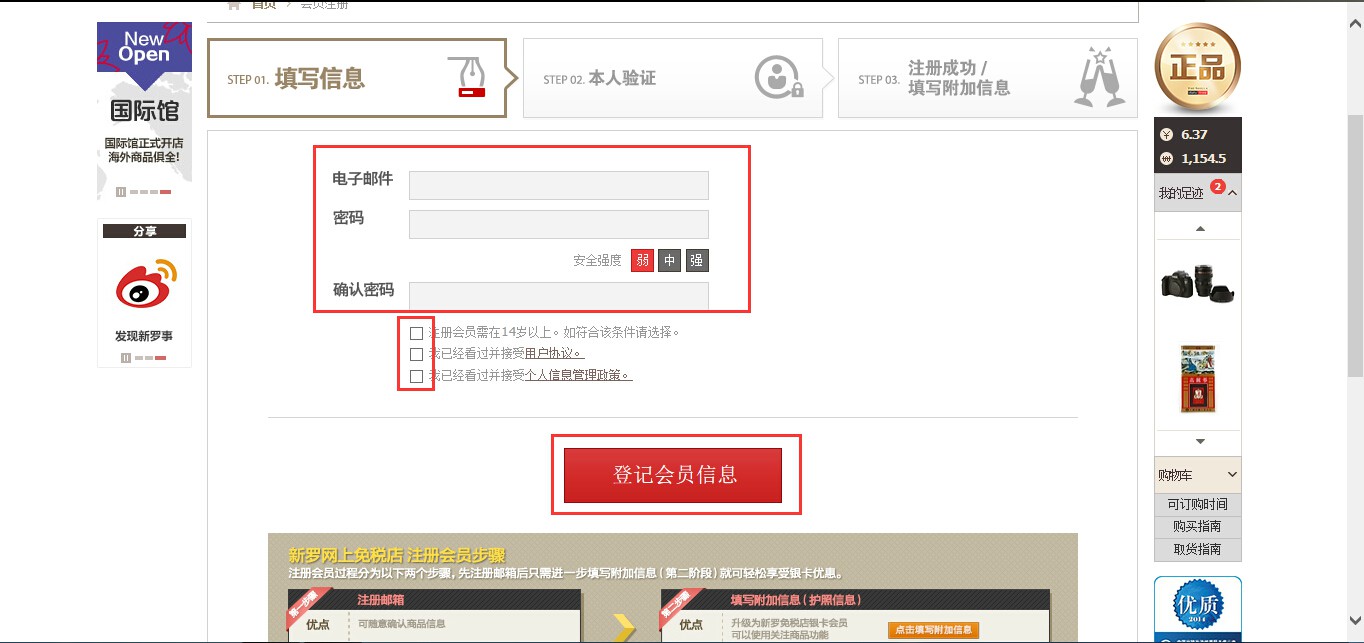The image size is (1364, 643).
Task: Open 首页 from the breadcrumb
Action: click(x=262, y=3)
